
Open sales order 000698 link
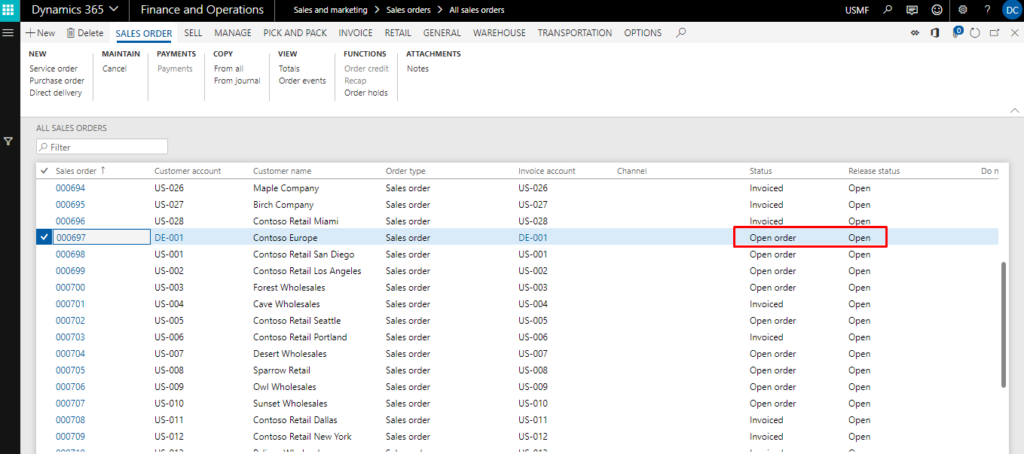pos(71,254)
